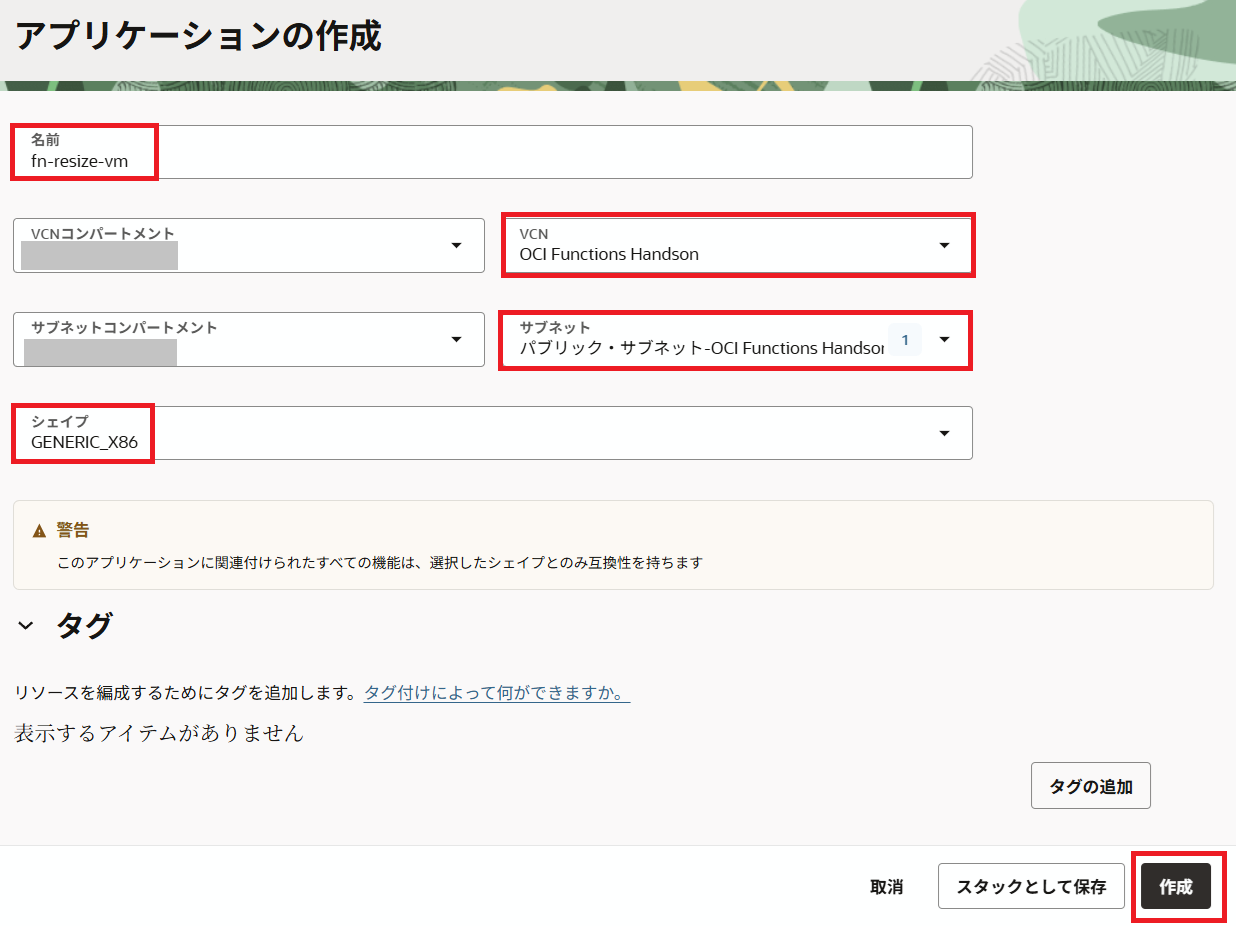Click the タグ section heading text
The image size is (1236, 937).
pyautogui.click(x=84, y=626)
